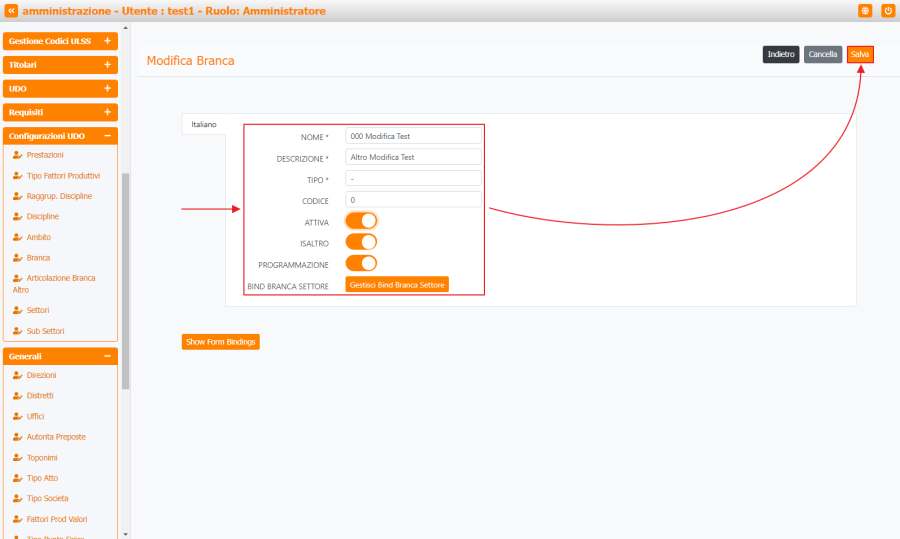Open the Branca menu item

pyautogui.click(x=38, y=258)
